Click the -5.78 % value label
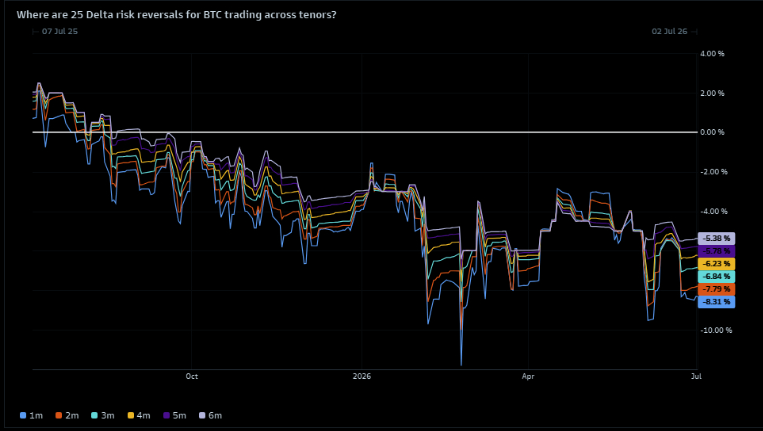The image size is (763, 431). pos(716,251)
